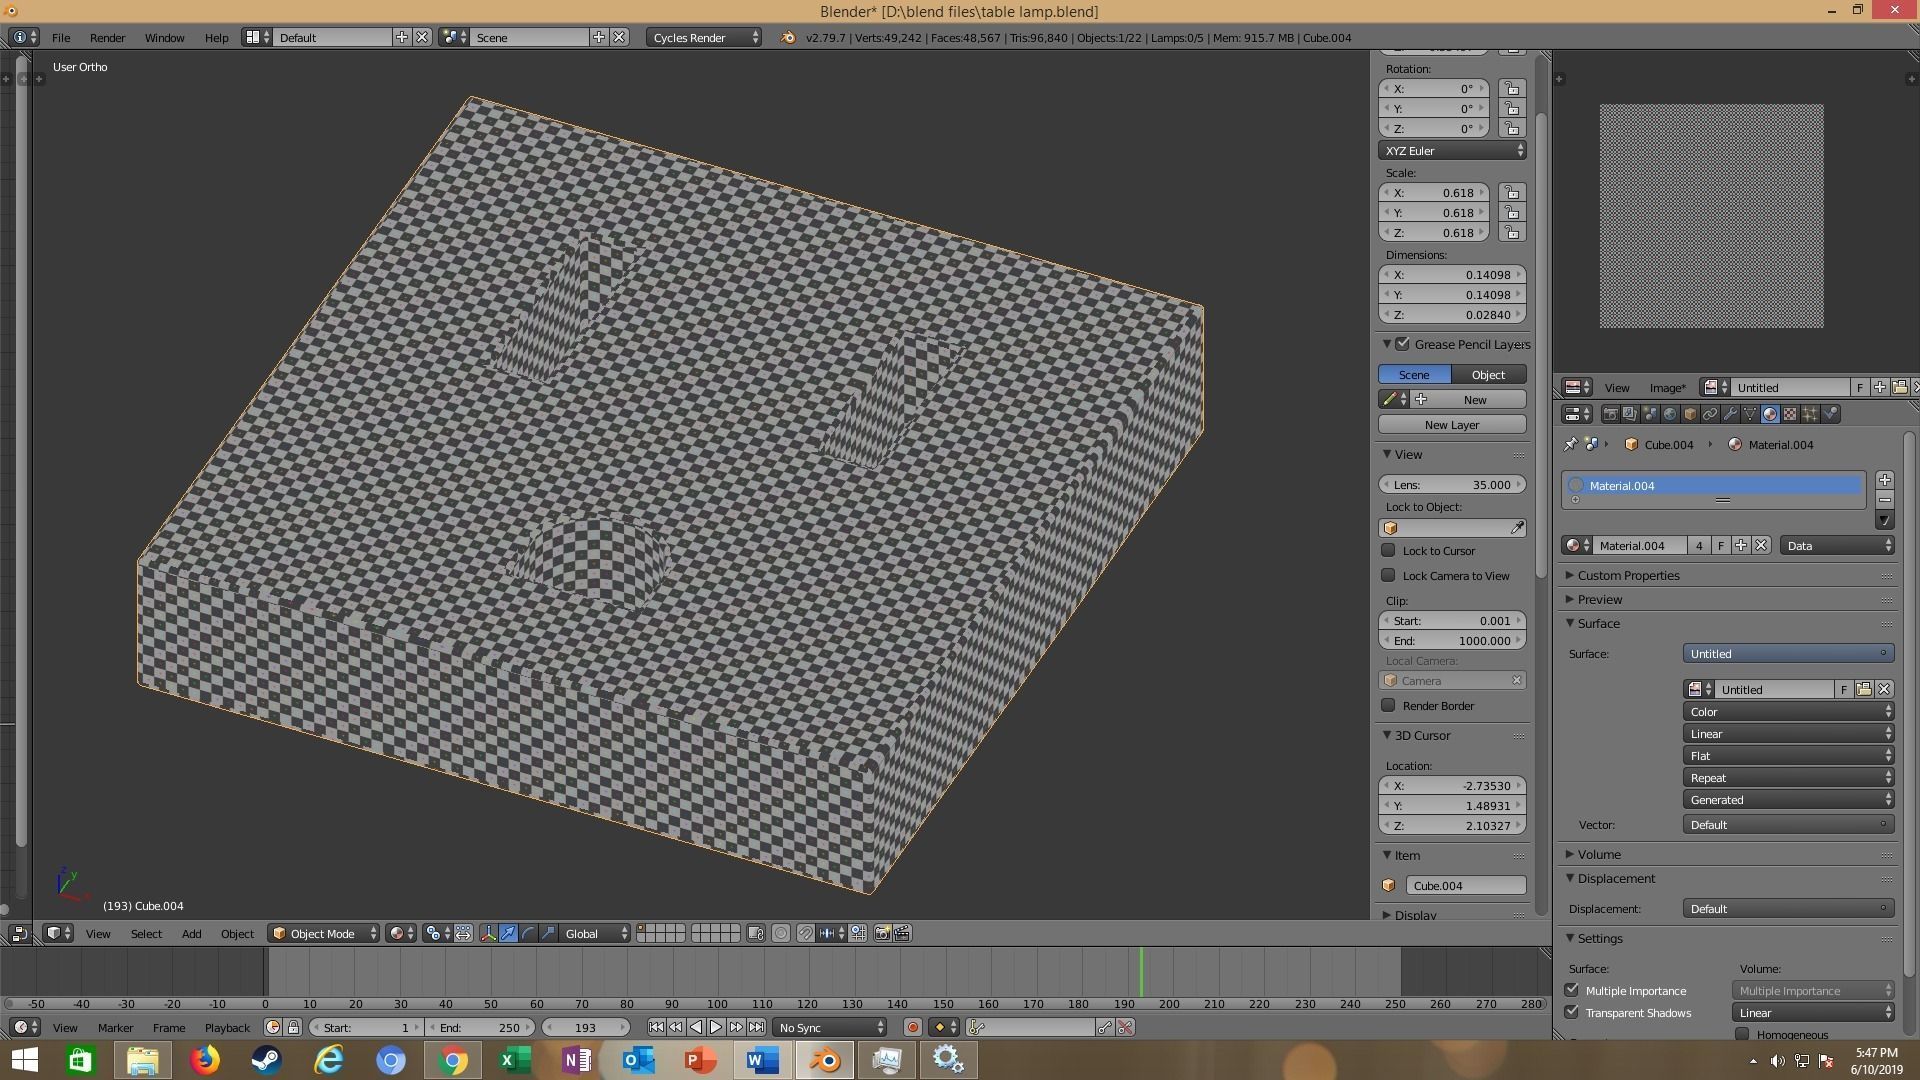The height and width of the screenshot is (1080, 1920).
Task: Enable the snap magnet icon
Action: (806, 933)
